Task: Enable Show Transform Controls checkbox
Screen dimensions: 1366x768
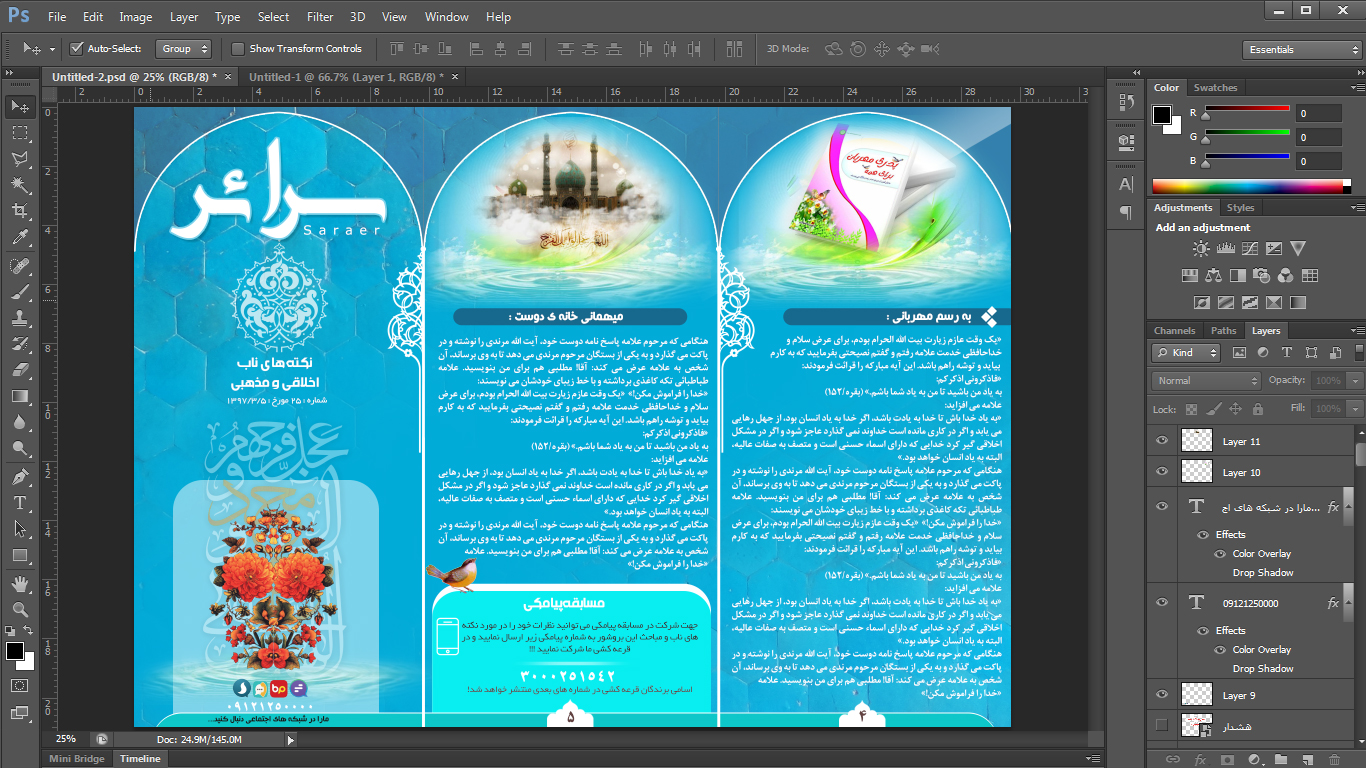Action: [x=238, y=49]
